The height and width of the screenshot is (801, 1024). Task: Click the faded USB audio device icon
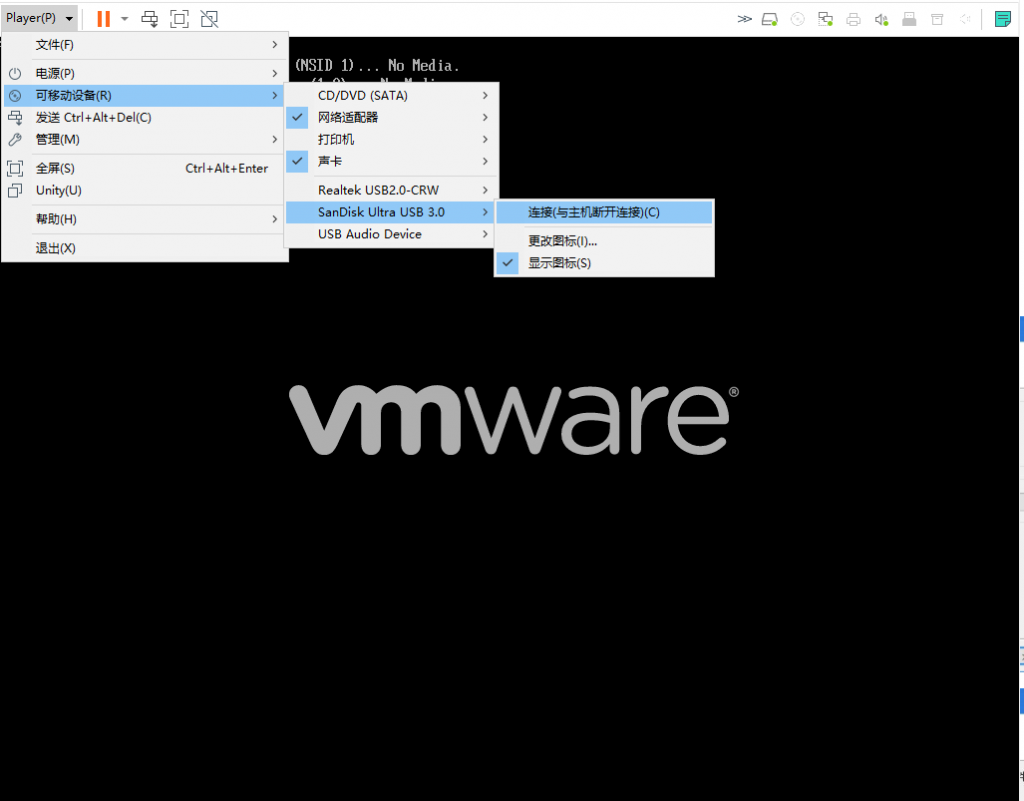[965, 20]
